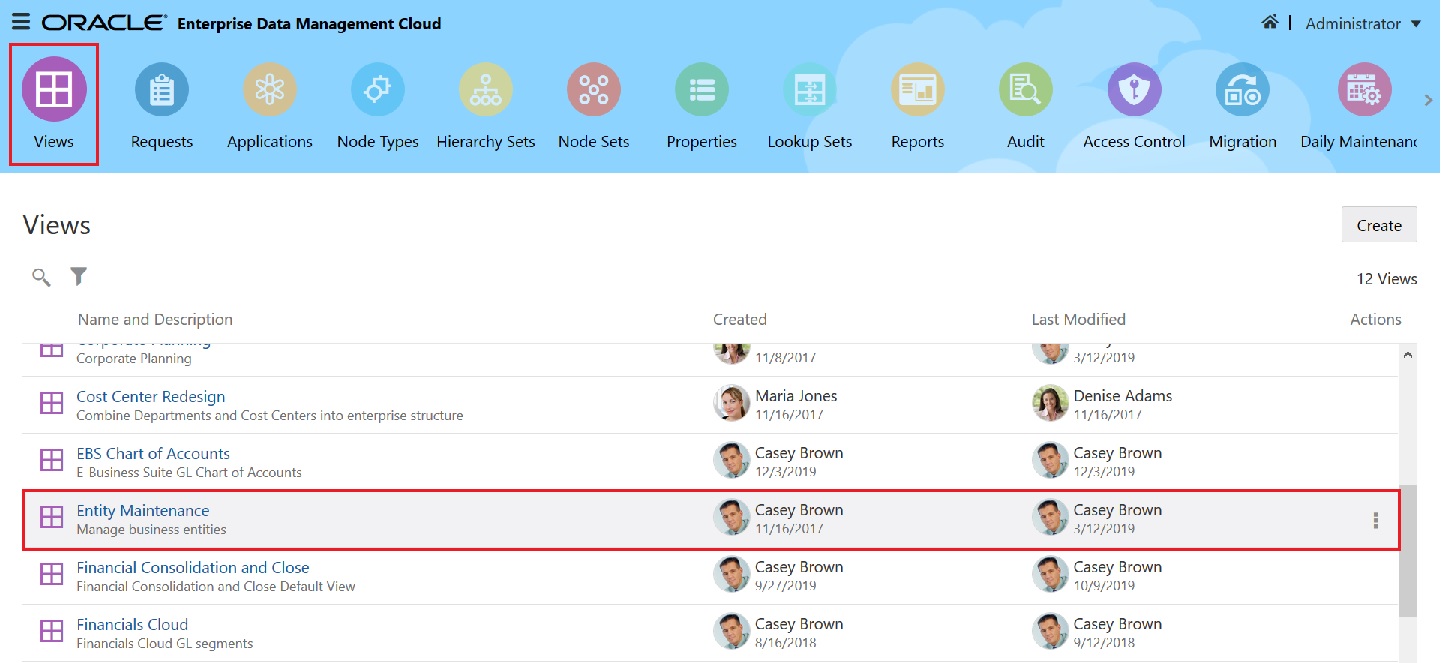Open the Lookup Sets icon
The width and height of the screenshot is (1441, 663).
(810, 90)
